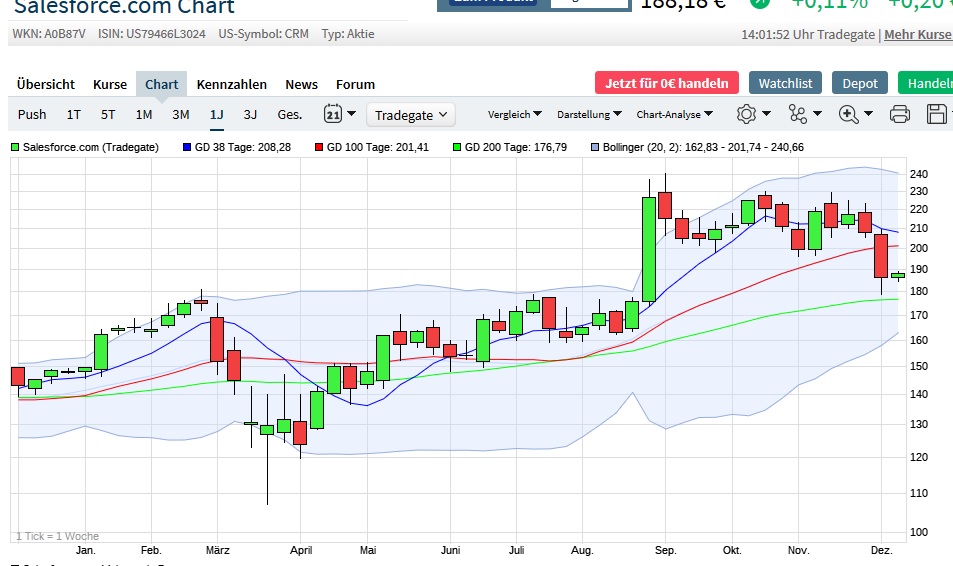
Task: Add stock via the Watchlist button
Action: click(785, 83)
